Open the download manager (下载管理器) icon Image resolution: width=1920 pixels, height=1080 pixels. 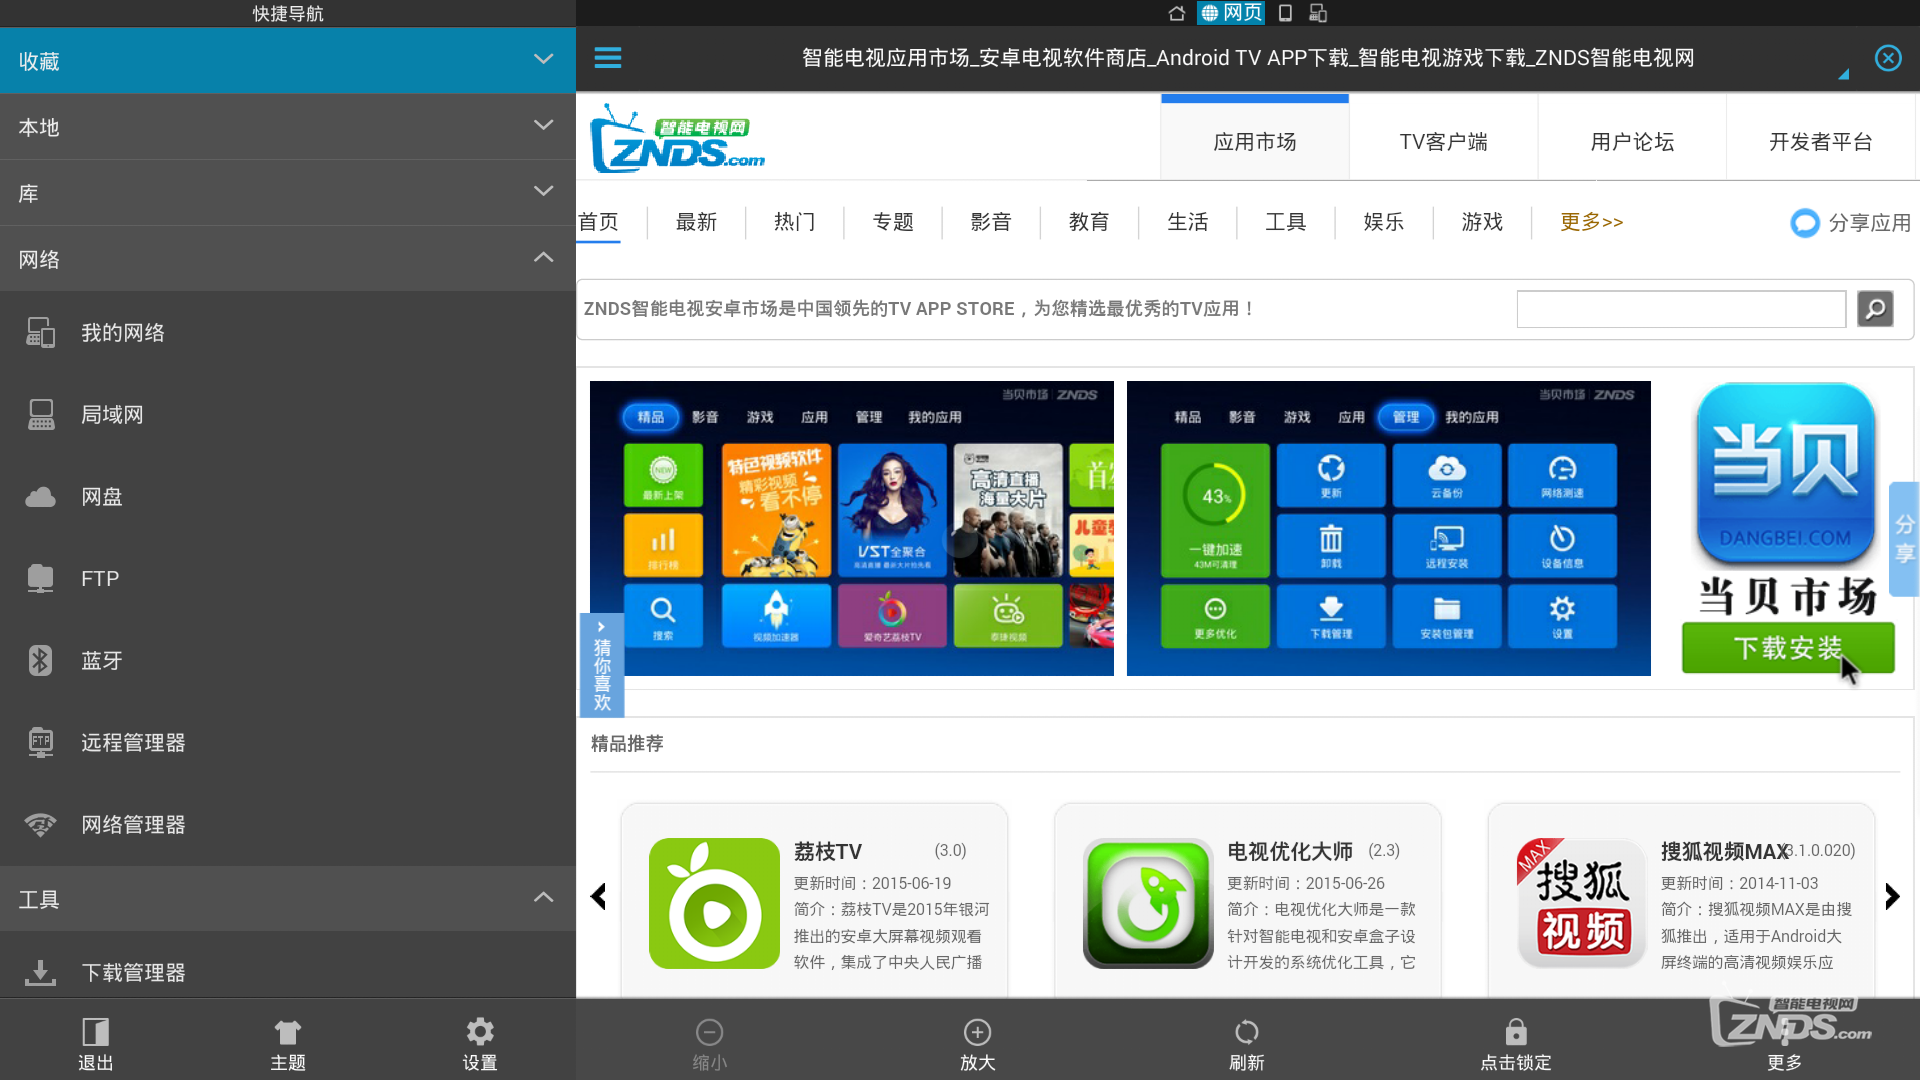click(x=40, y=972)
